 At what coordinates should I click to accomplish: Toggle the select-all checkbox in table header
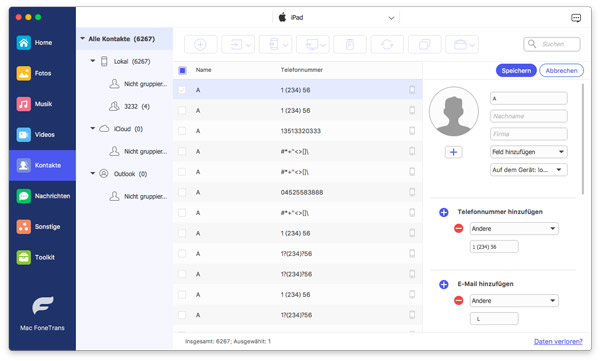pyautogui.click(x=183, y=70)
